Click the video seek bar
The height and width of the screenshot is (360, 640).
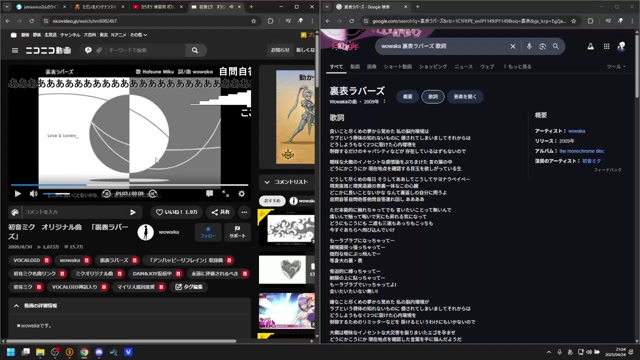(129, 185)
